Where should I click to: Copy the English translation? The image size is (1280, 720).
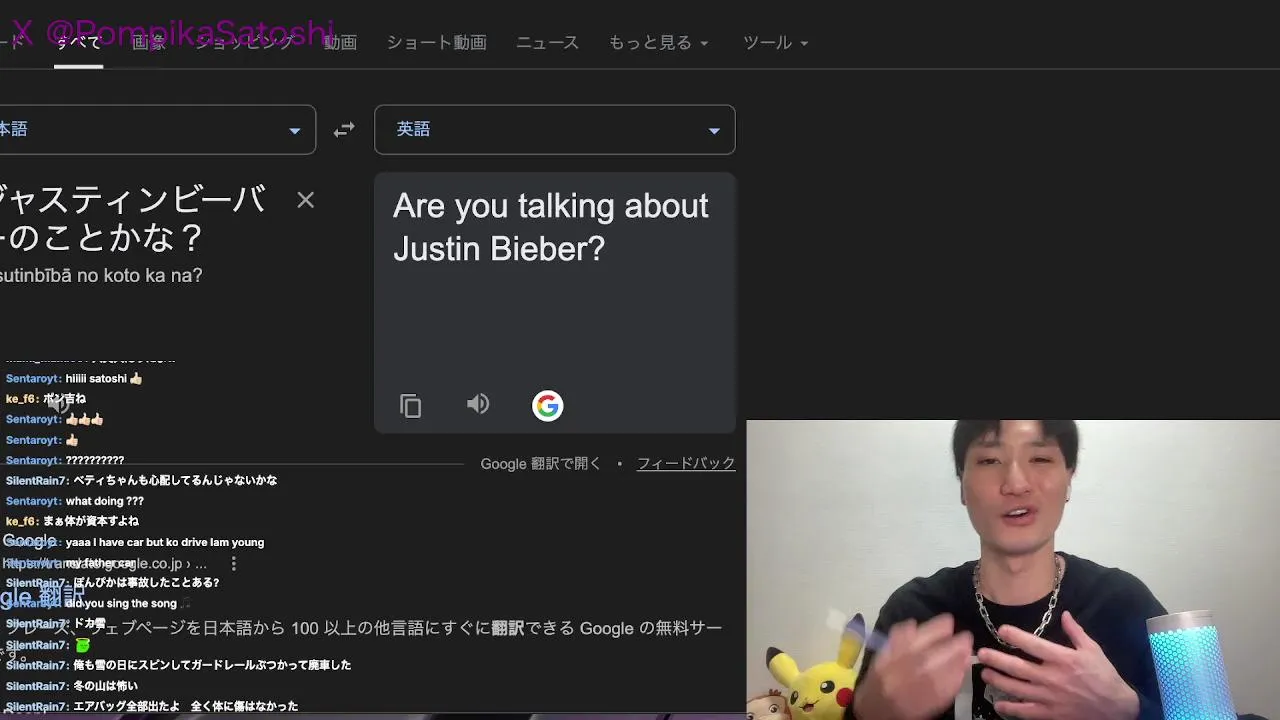[411, 405]
